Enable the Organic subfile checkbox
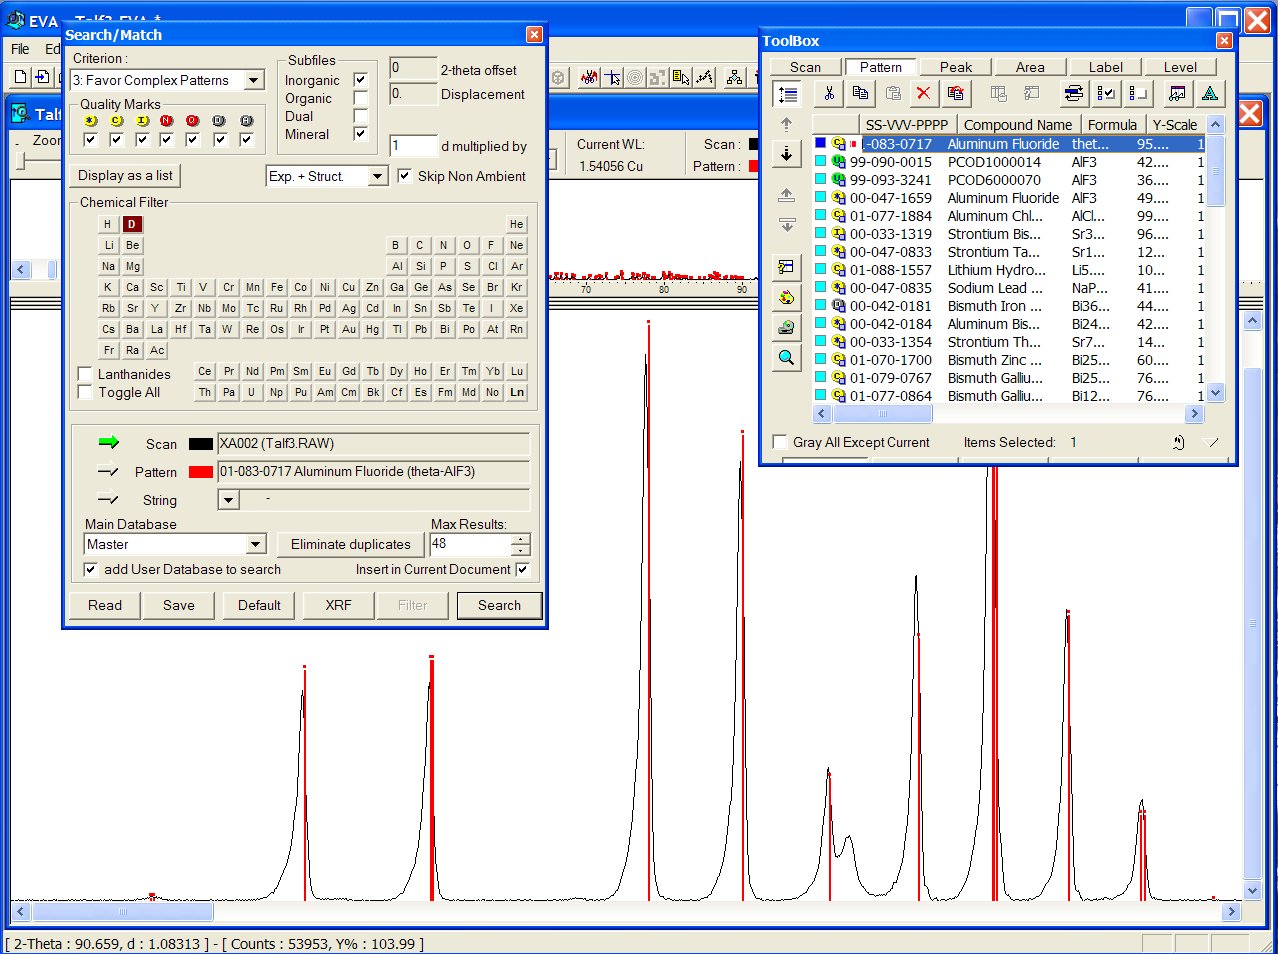Image resolution: width=1278 pixels, height=954 pixels. point(360,98)
